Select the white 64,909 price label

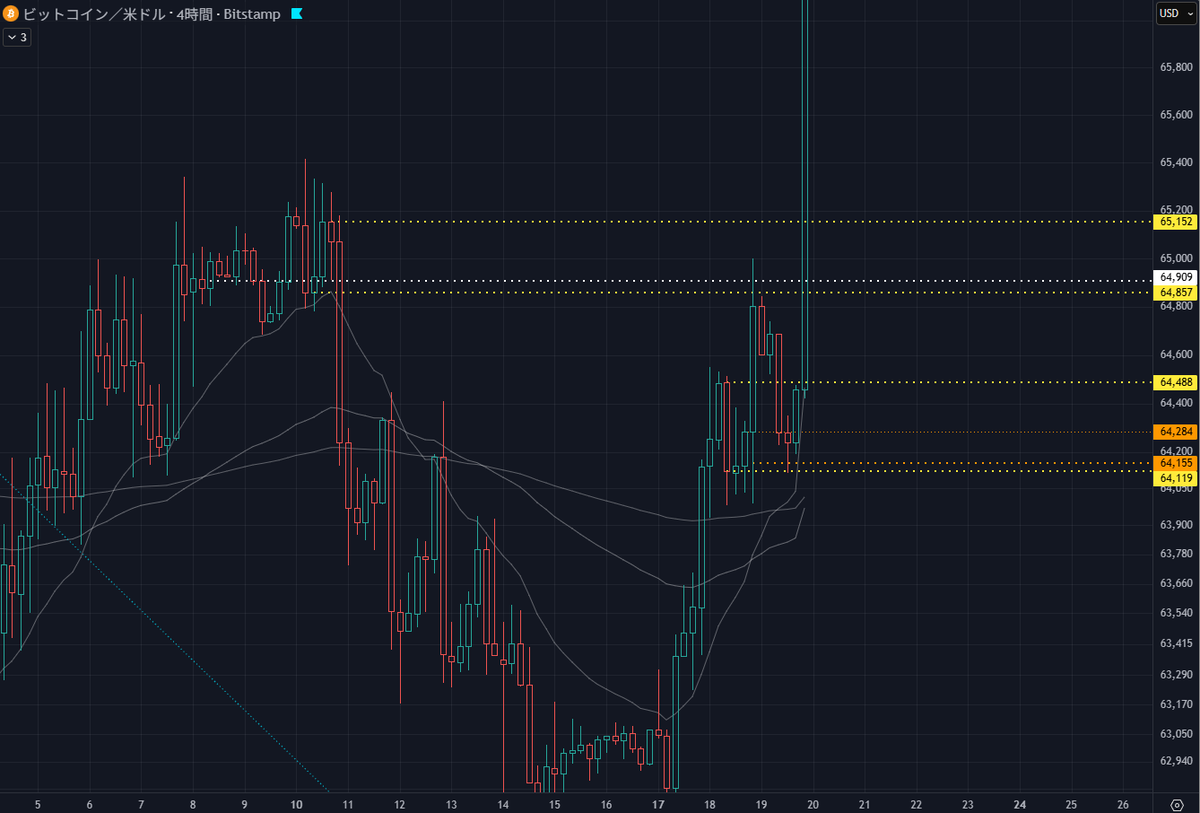coord(1176,277)
